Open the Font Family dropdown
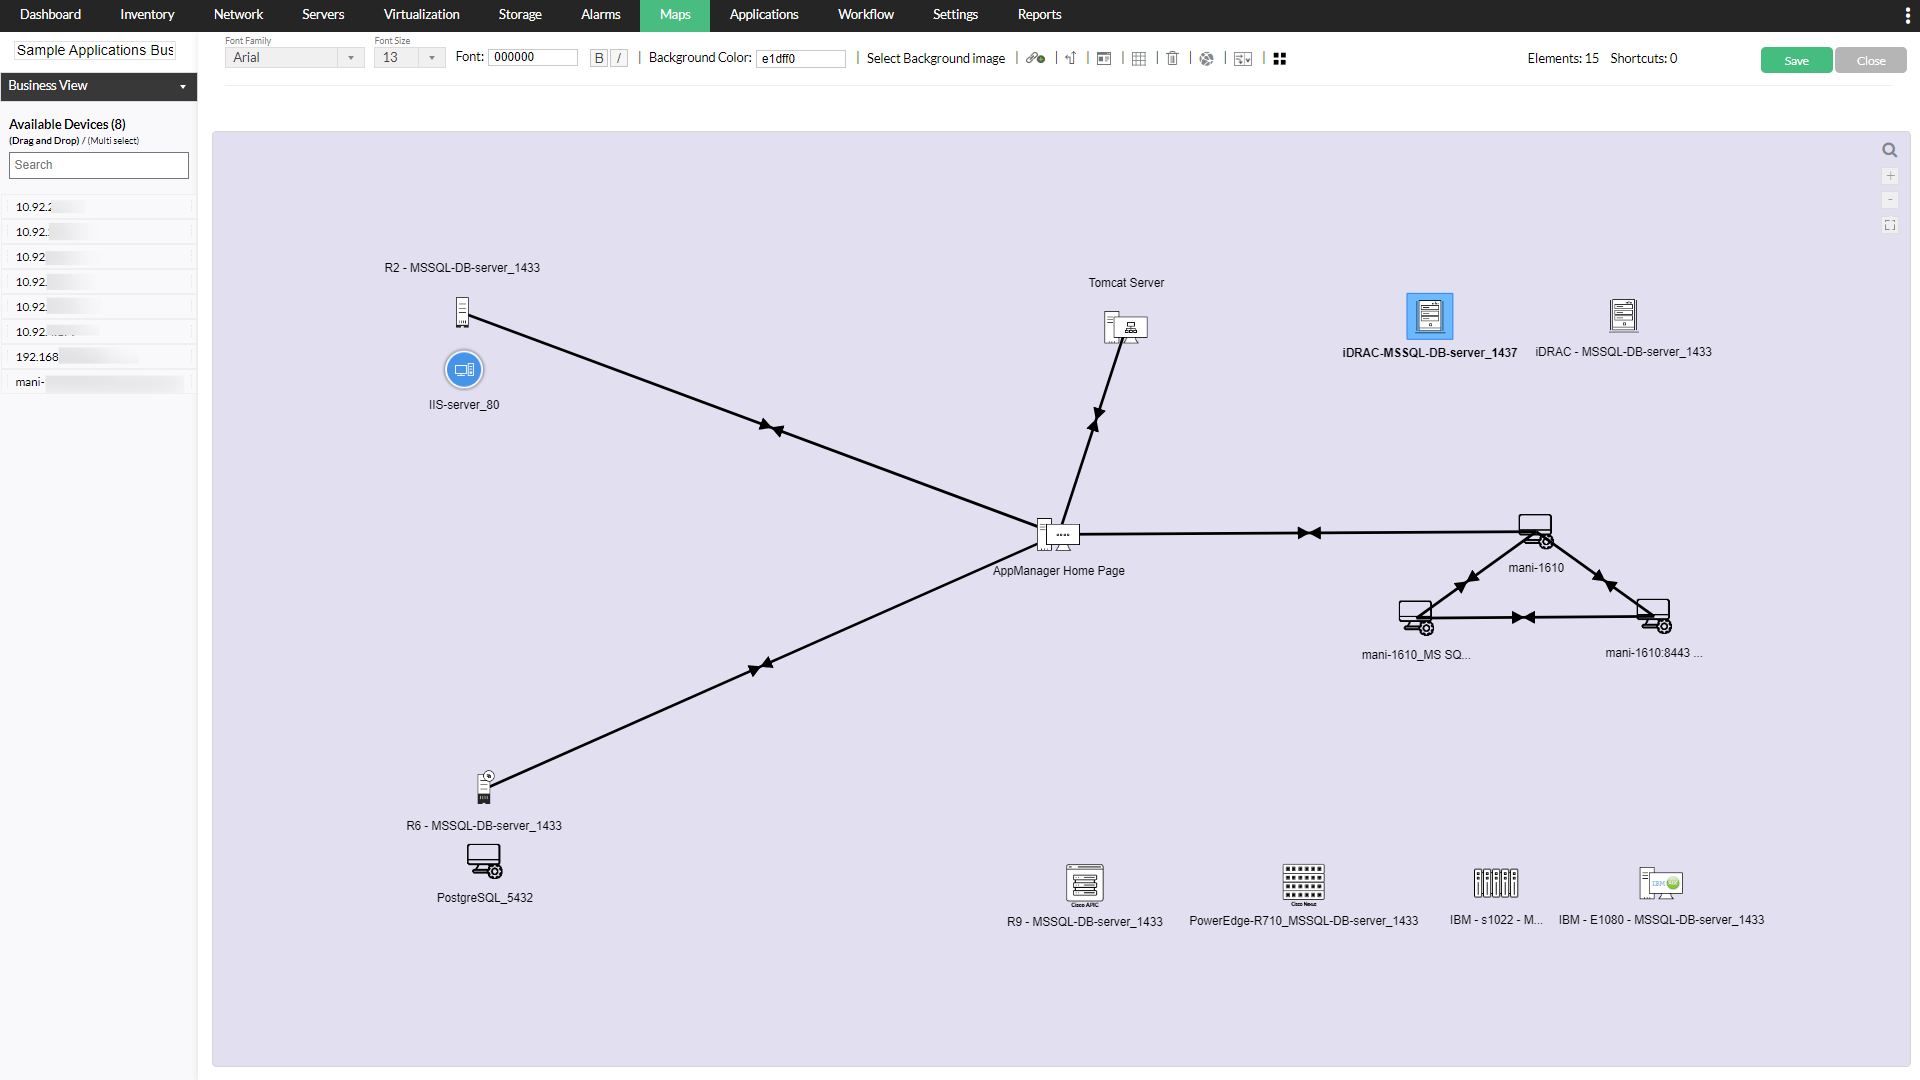 click(x=294, y=58)
